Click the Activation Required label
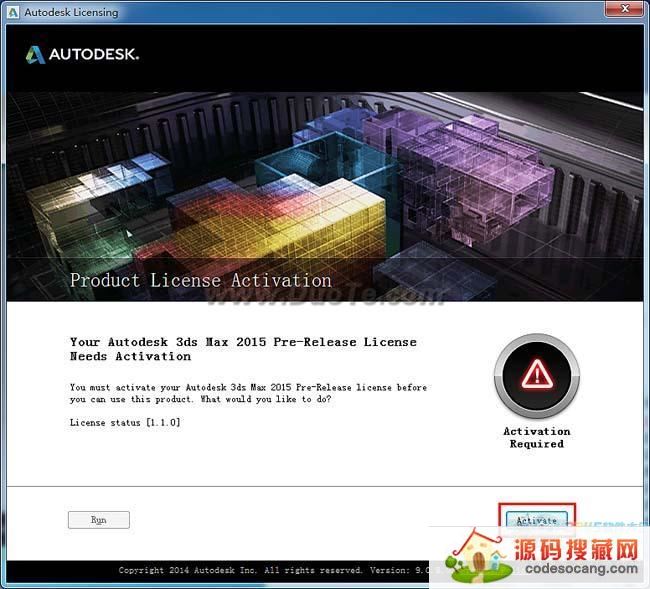Image resolution: width=650 pixels, height=589 pixels. pos(536,438)
